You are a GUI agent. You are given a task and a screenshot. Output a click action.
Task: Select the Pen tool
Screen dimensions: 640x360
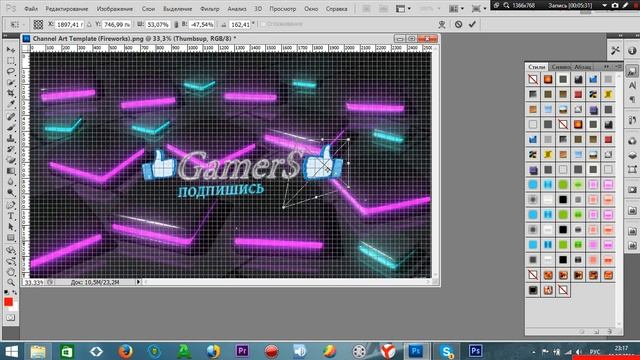coord(11,205)
